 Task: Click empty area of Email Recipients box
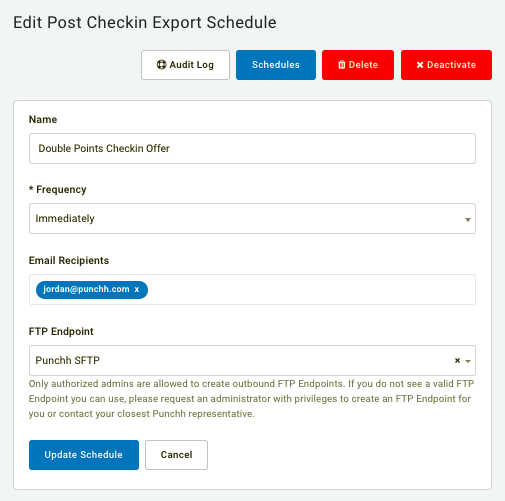tap(310, 290)
